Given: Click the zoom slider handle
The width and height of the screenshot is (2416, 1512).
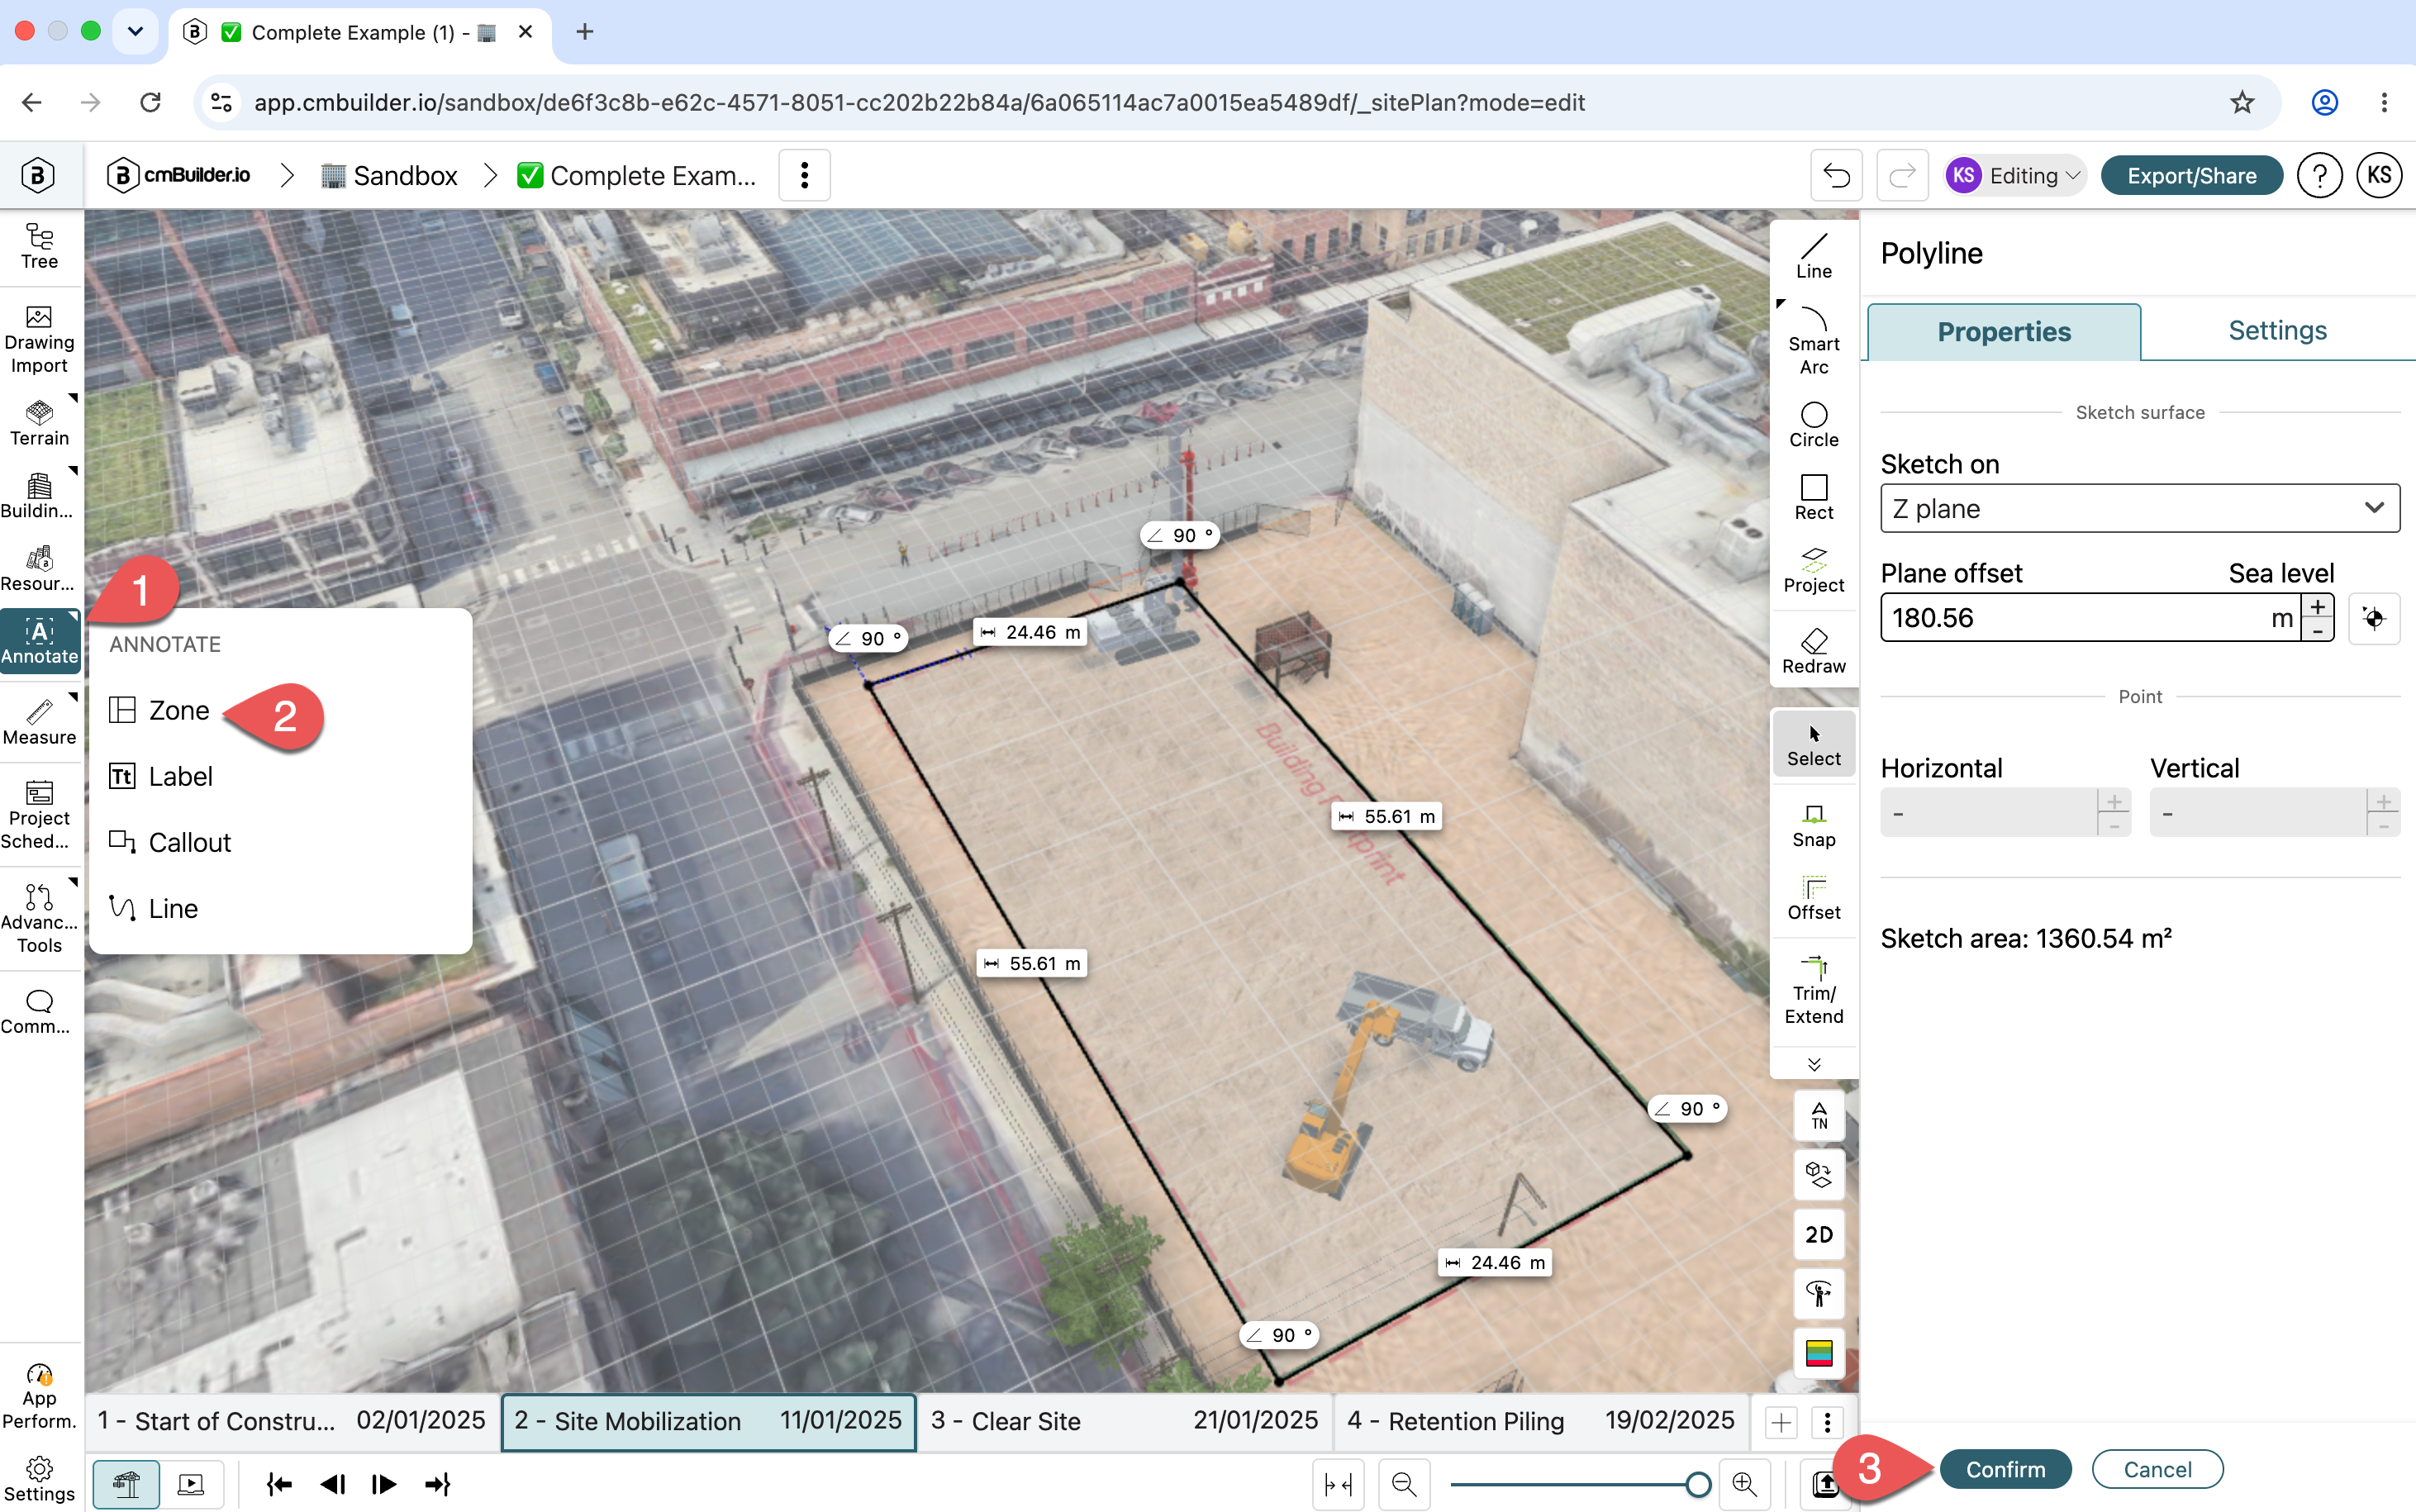Looking at the screenshot, I should [1697, 1484].
